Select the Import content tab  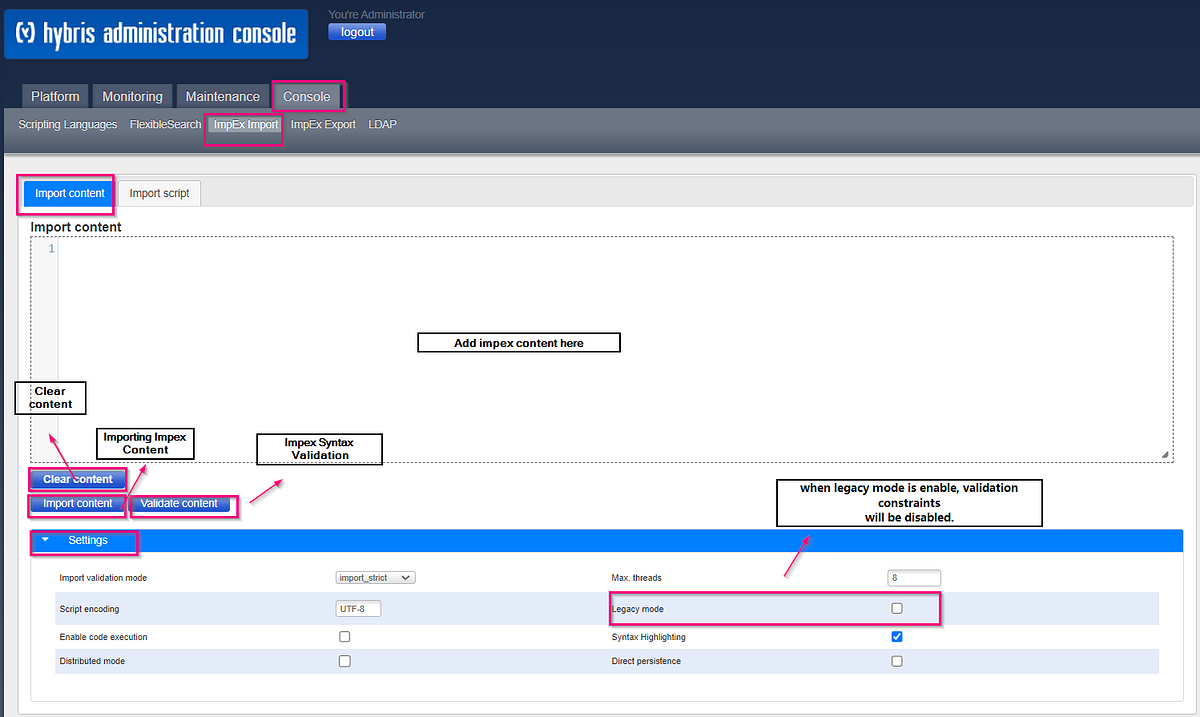click(x=68, y=192)
